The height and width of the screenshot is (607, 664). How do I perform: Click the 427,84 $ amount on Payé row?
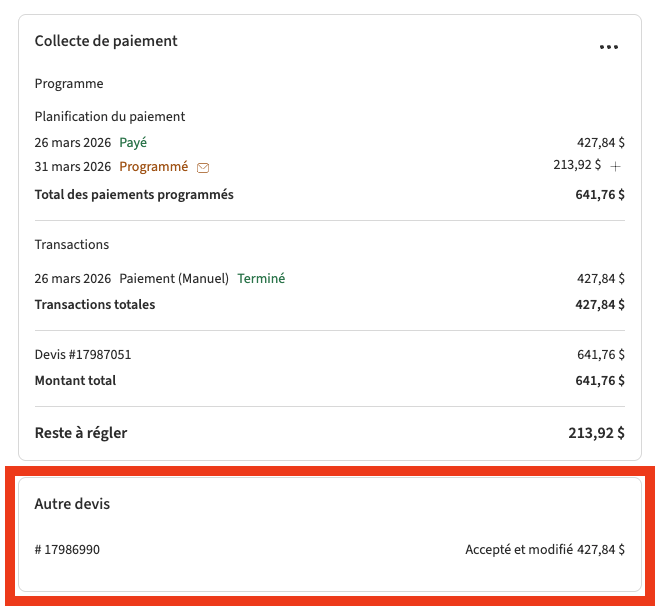600,142
